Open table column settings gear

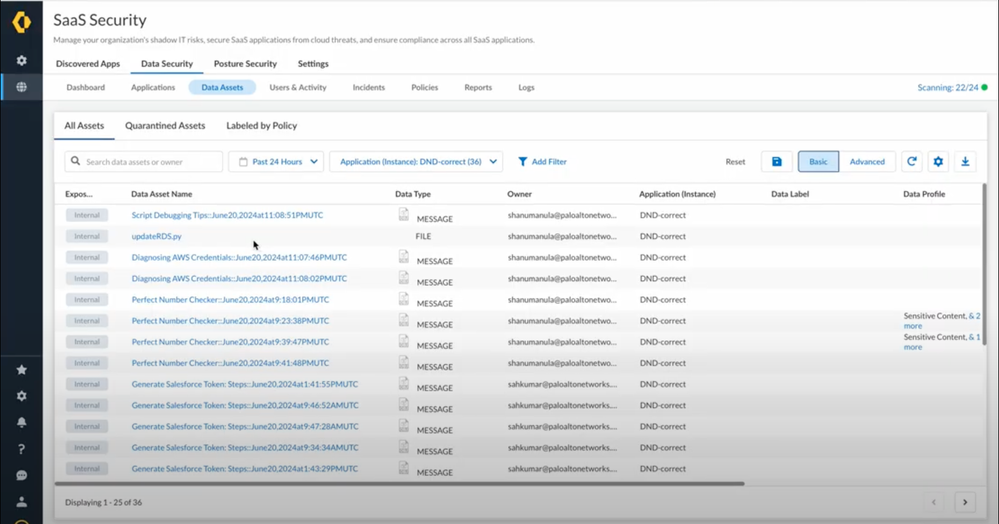pos(938,162)
